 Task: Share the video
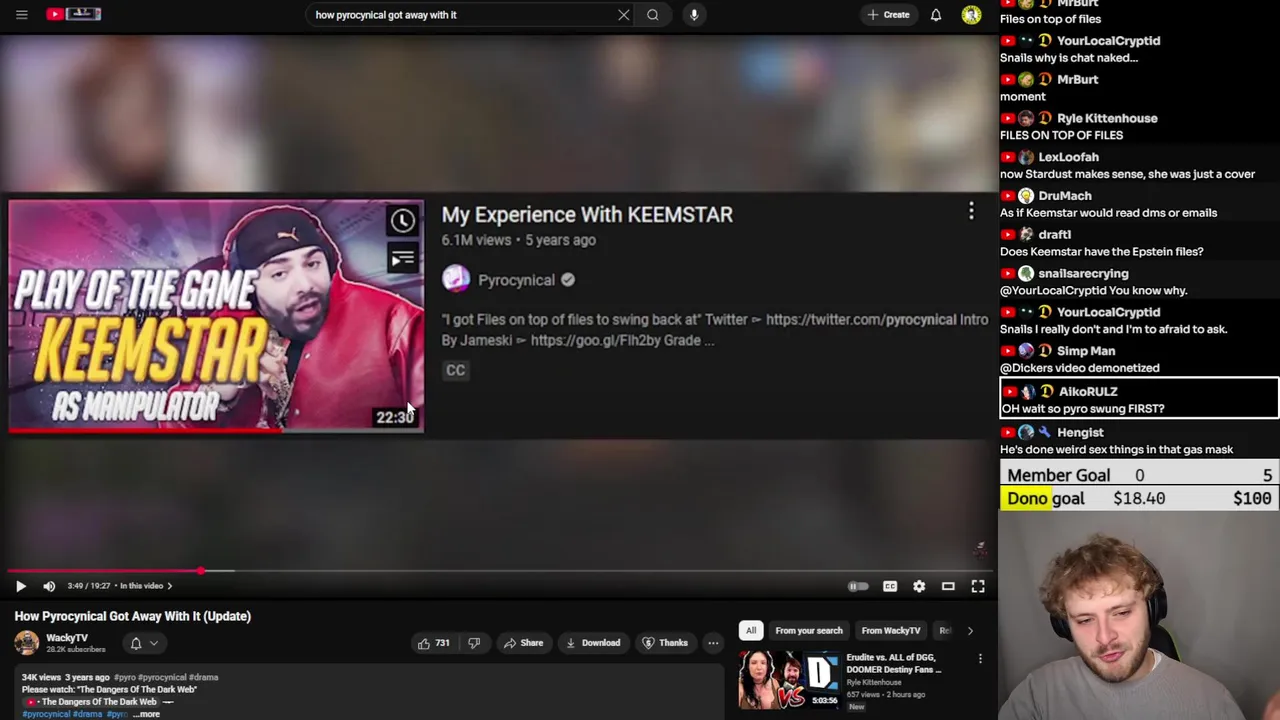523,643
